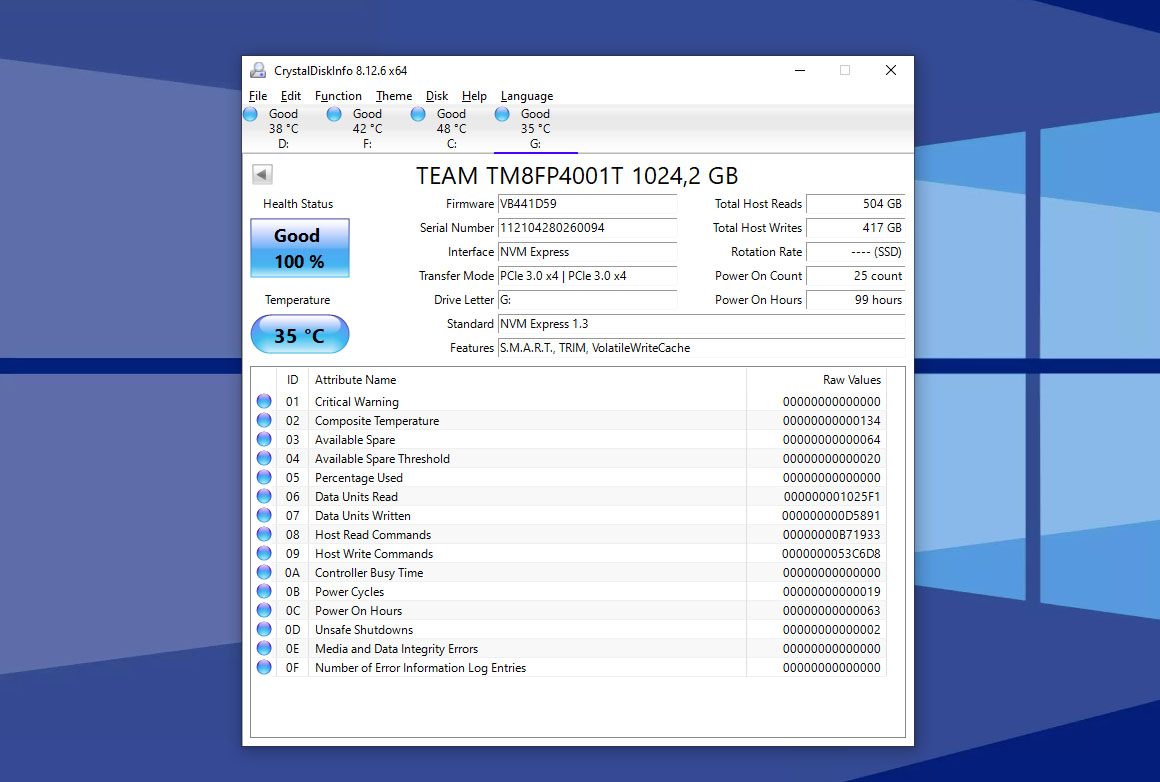Click the status orb for Host Write Commands
This screenshot has width=1160, height=782.
[264, 553]
